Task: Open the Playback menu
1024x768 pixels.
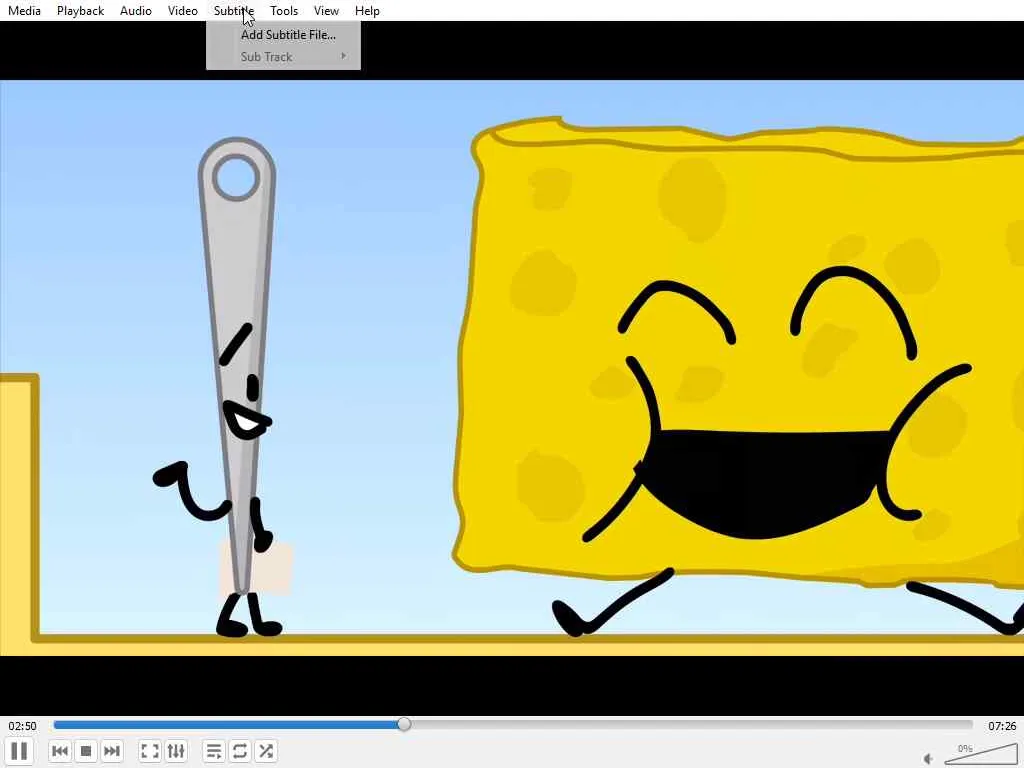Action: (x=80, y=10)
